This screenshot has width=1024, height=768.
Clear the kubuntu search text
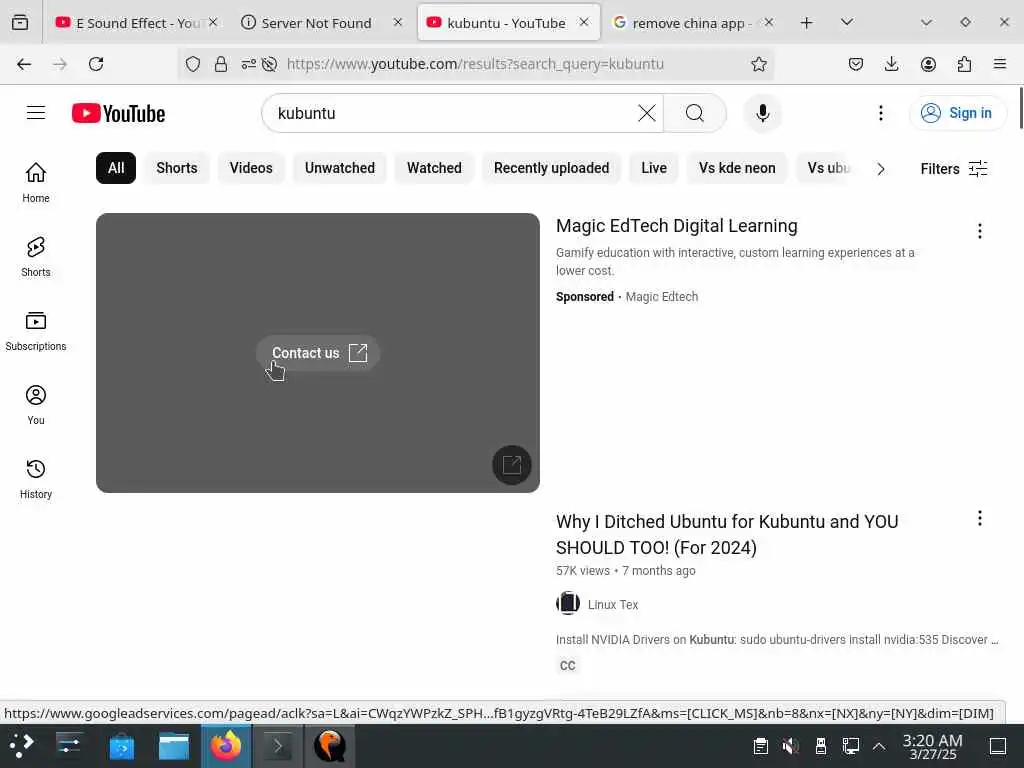point(647,113)
